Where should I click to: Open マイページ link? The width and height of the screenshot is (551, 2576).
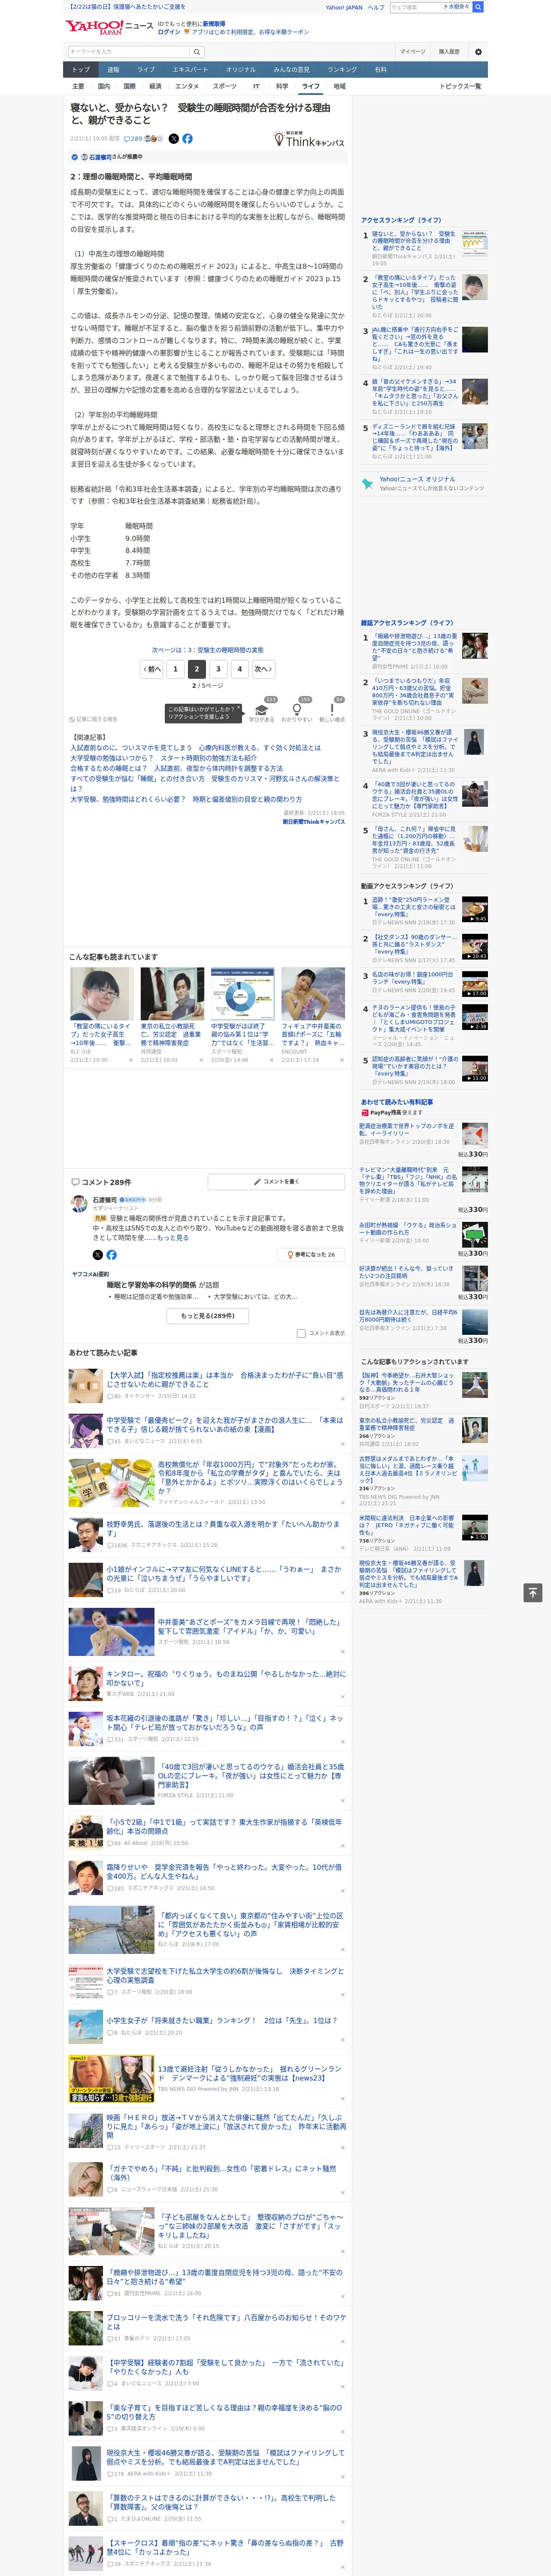pyautogui.click(x=412, y=52)
